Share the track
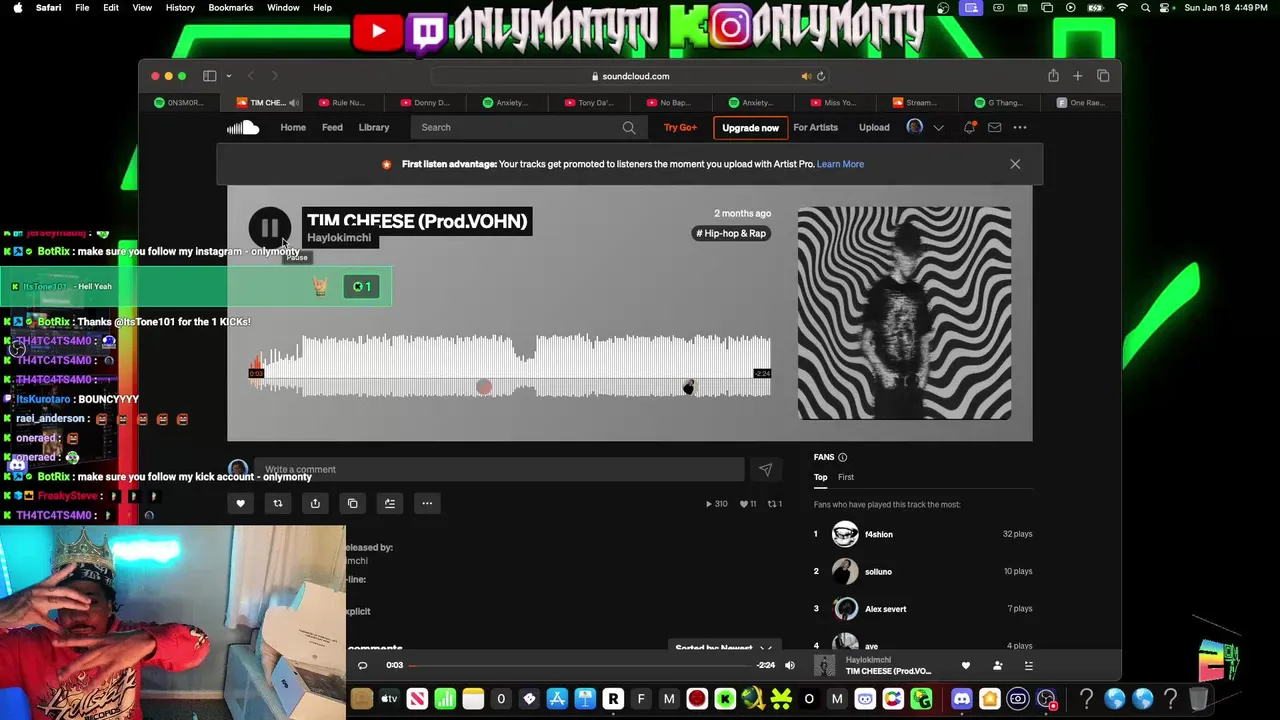 point(315,503)
